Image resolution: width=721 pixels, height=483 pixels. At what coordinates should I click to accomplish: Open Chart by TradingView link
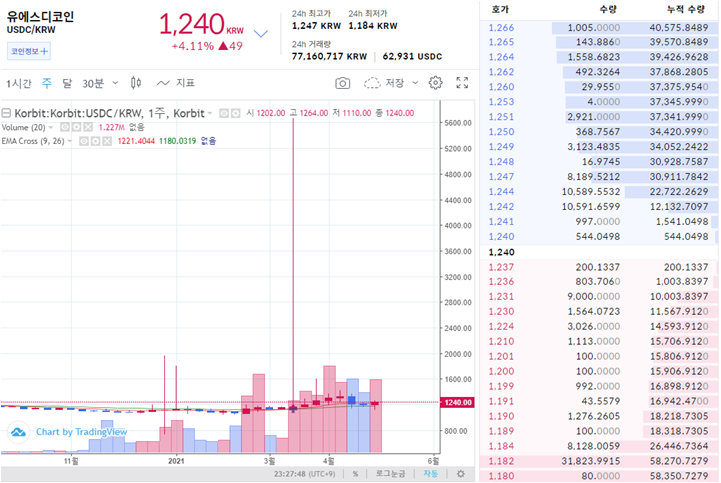[81, 432]
